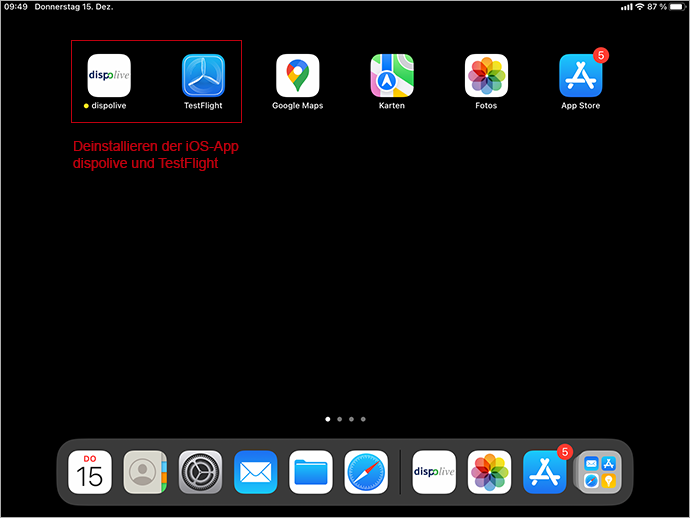Image resolution: width=690 pixels, height=518 pixels.
Task: Tap the first page indicator dot
Action: click(327, 419)
